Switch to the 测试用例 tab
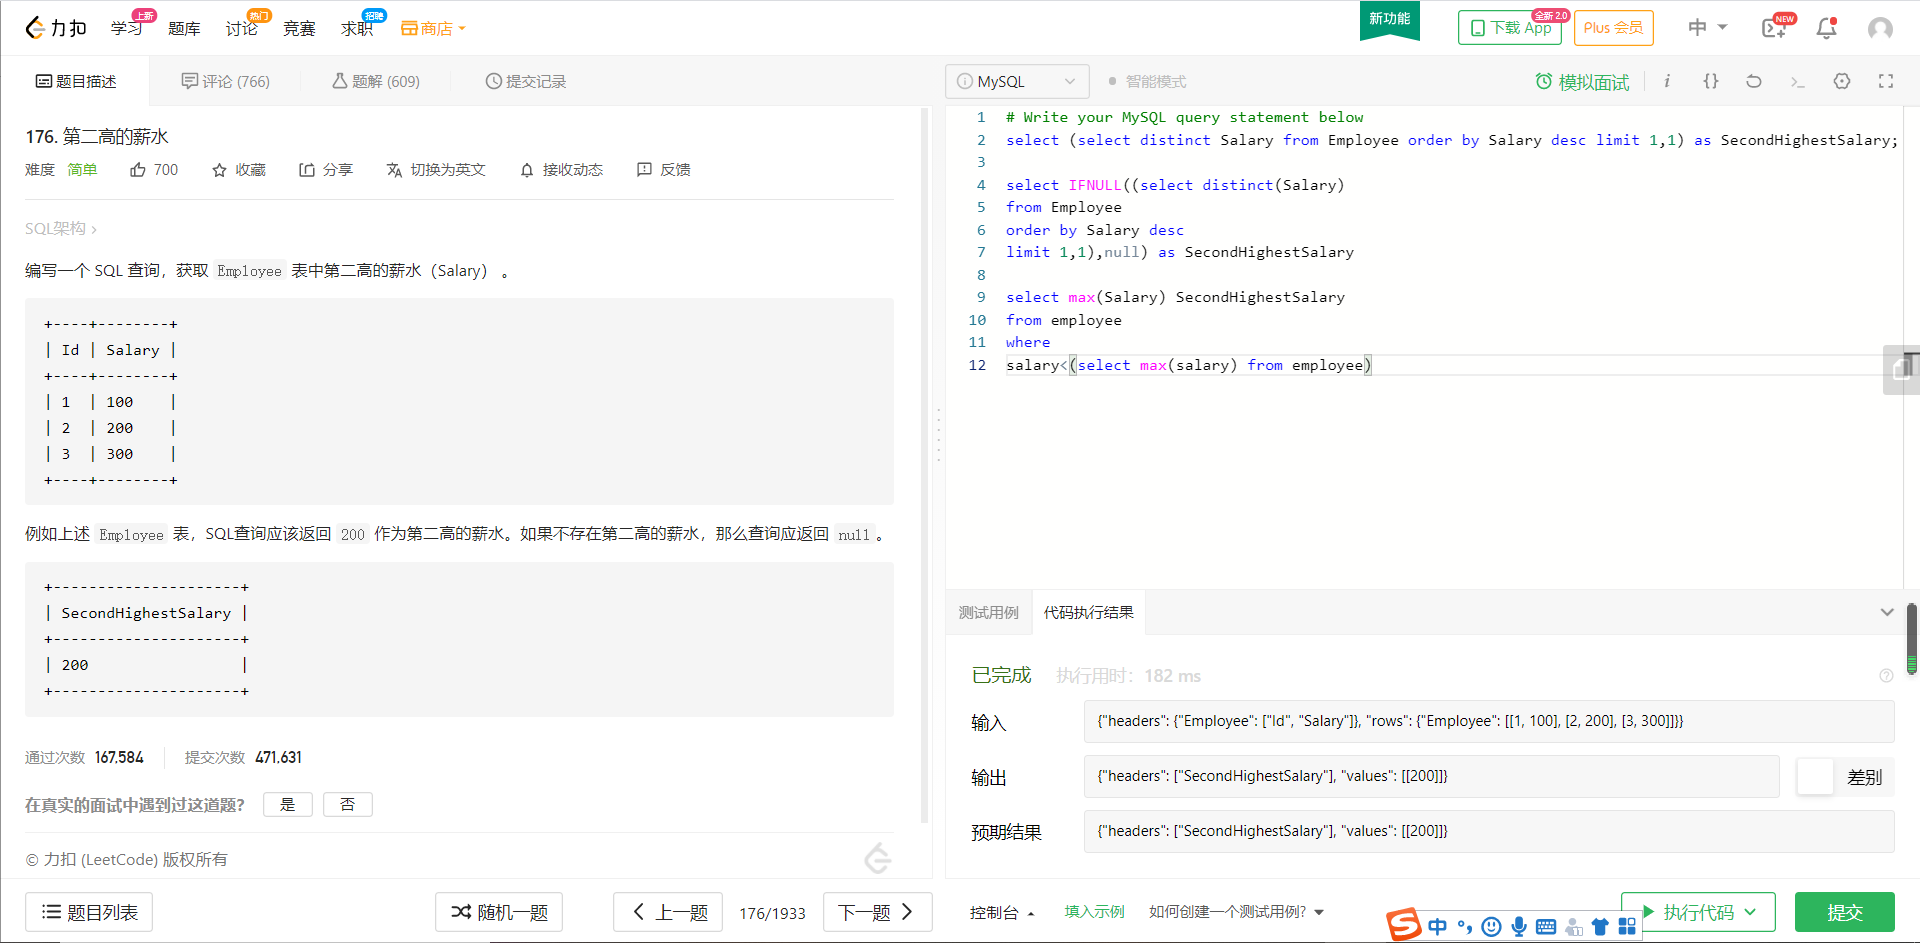This screenshot has height=943, width=1920. 988,612
